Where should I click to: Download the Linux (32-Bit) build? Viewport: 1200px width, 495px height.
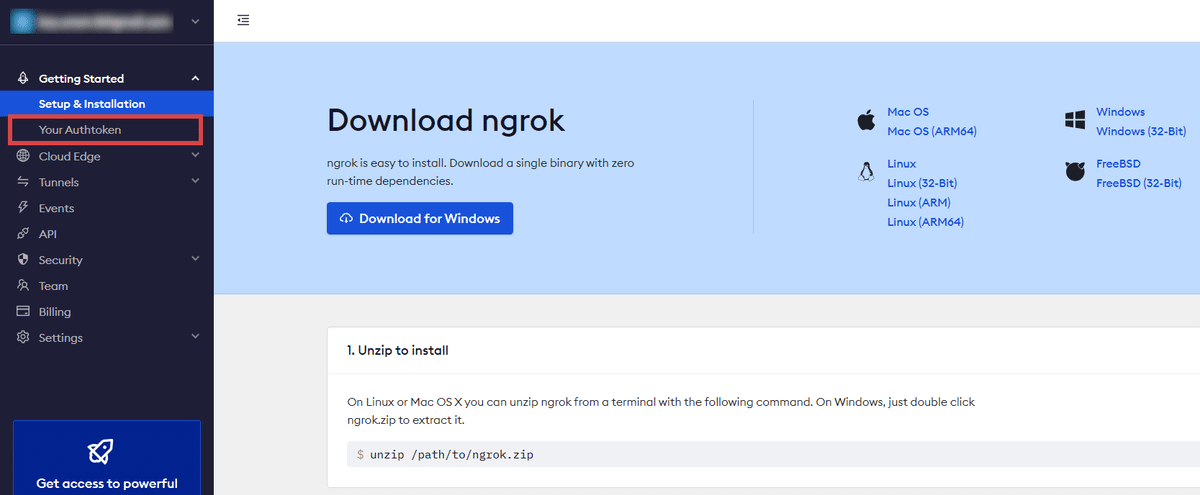point(922,183)
